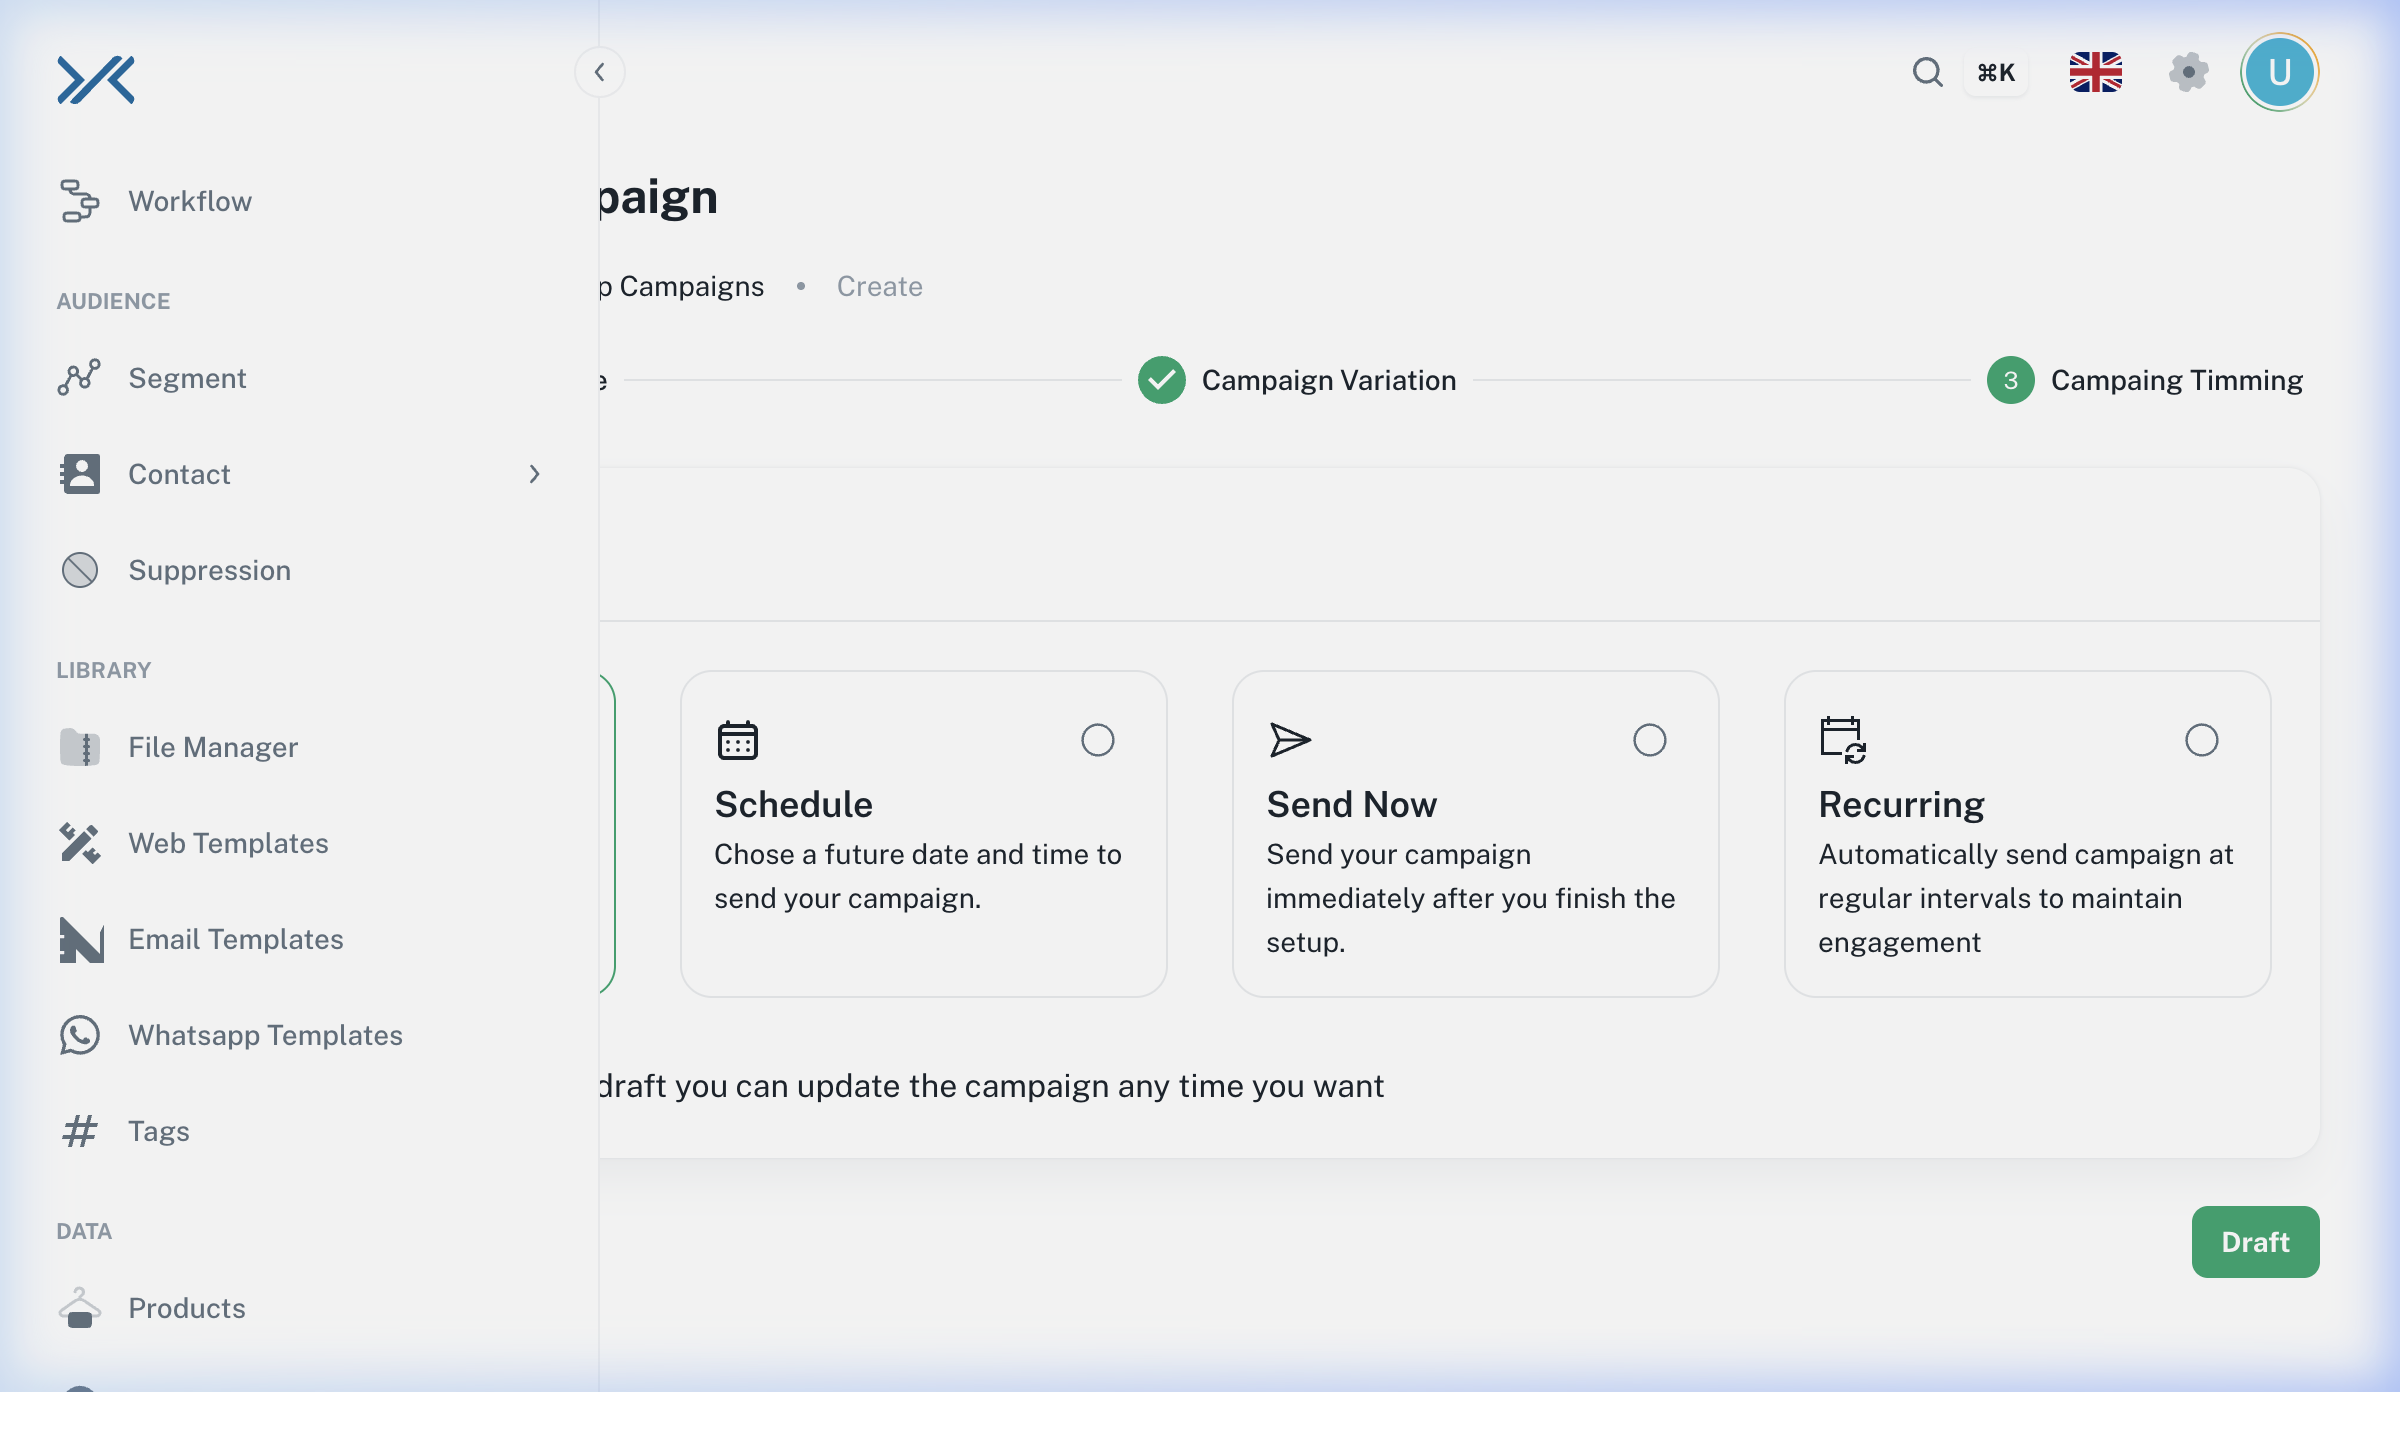Open Products label in sidebar
Screen dimensions: 2400x1450
click(x=187, y=1308)
